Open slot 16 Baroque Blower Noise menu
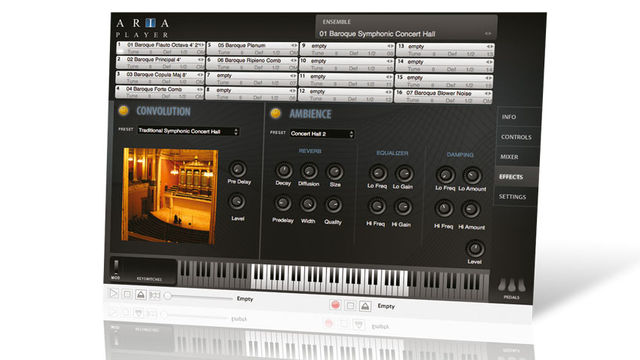This screenshot has height=360, width=640. pos(487,93)
